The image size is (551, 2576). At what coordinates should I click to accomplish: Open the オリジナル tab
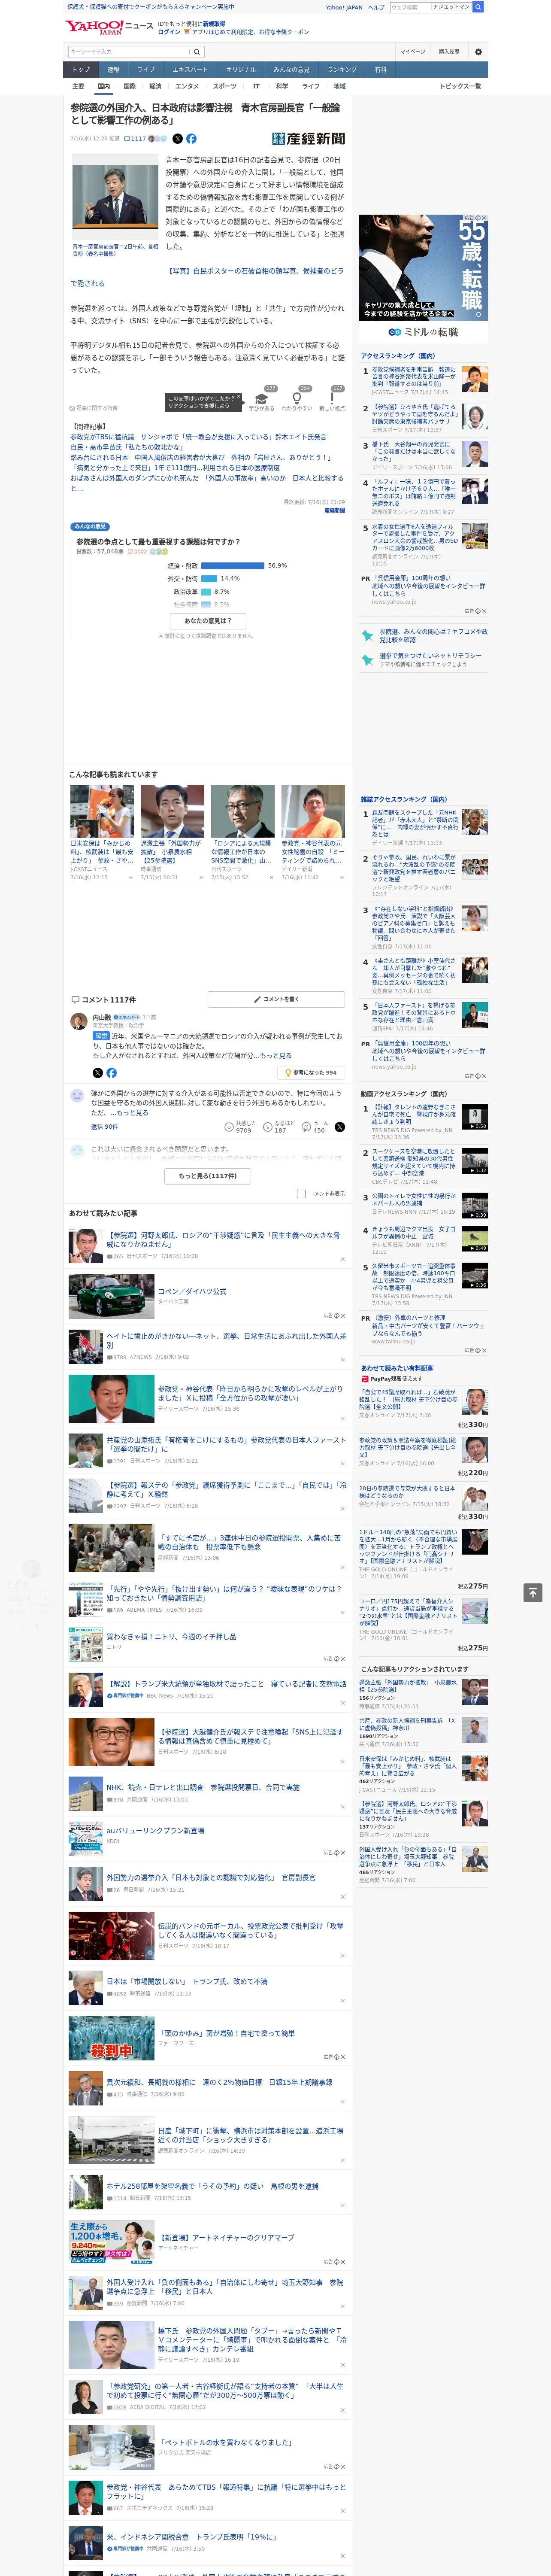click(x=241, y=70)
